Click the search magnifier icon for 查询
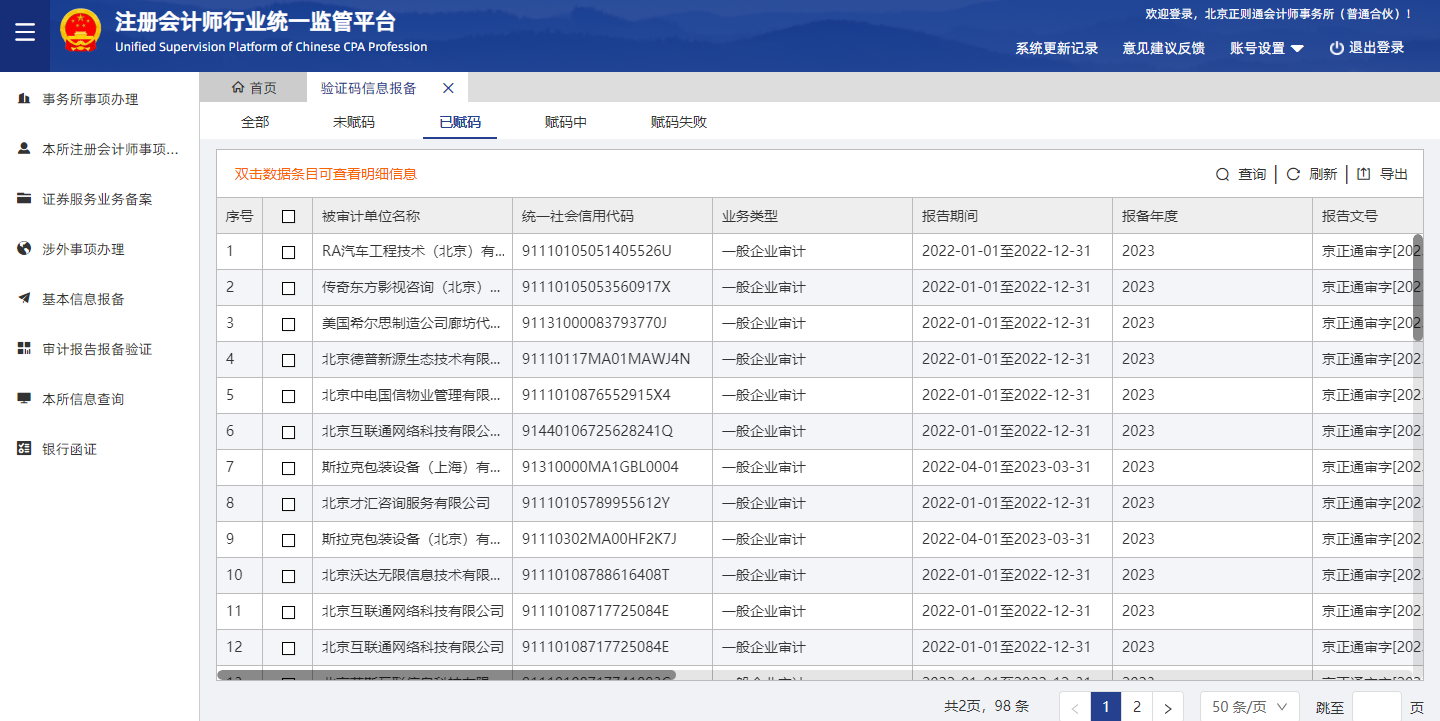 1222,175
